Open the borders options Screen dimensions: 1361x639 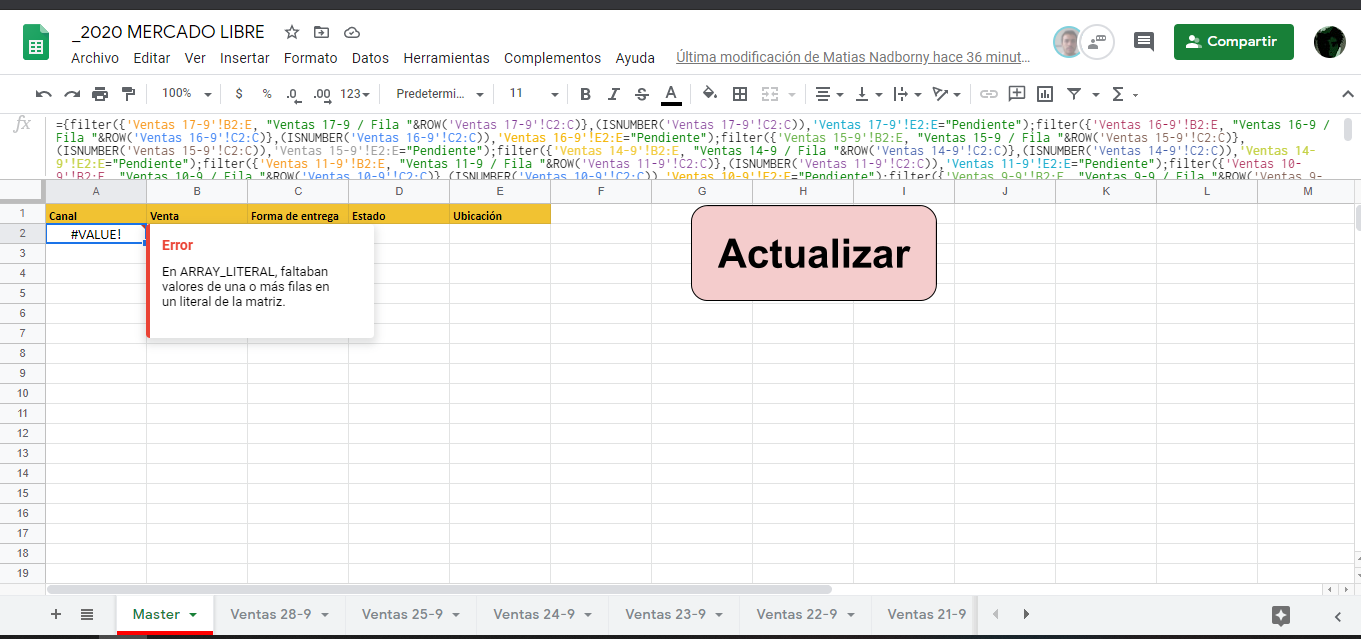tap(740, 94)
